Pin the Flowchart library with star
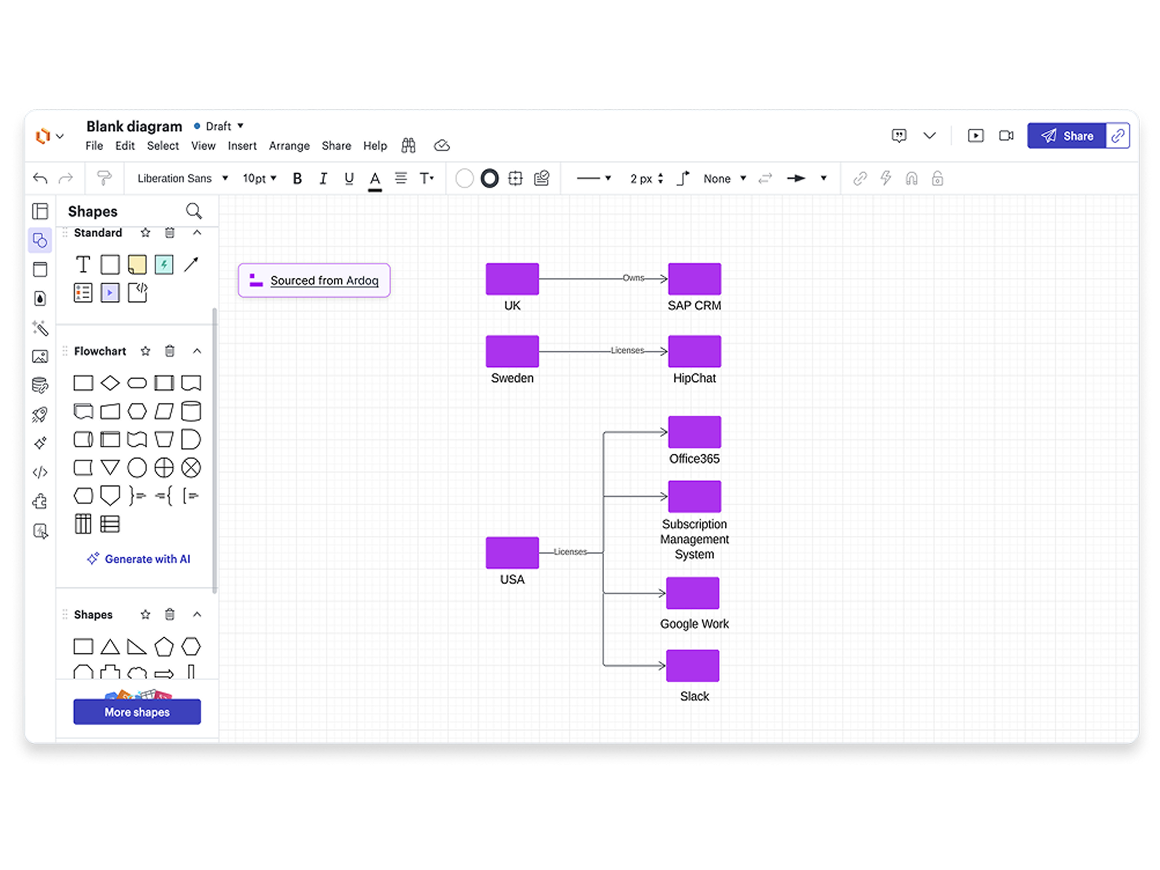1160x870 pixels. point(146,351)
